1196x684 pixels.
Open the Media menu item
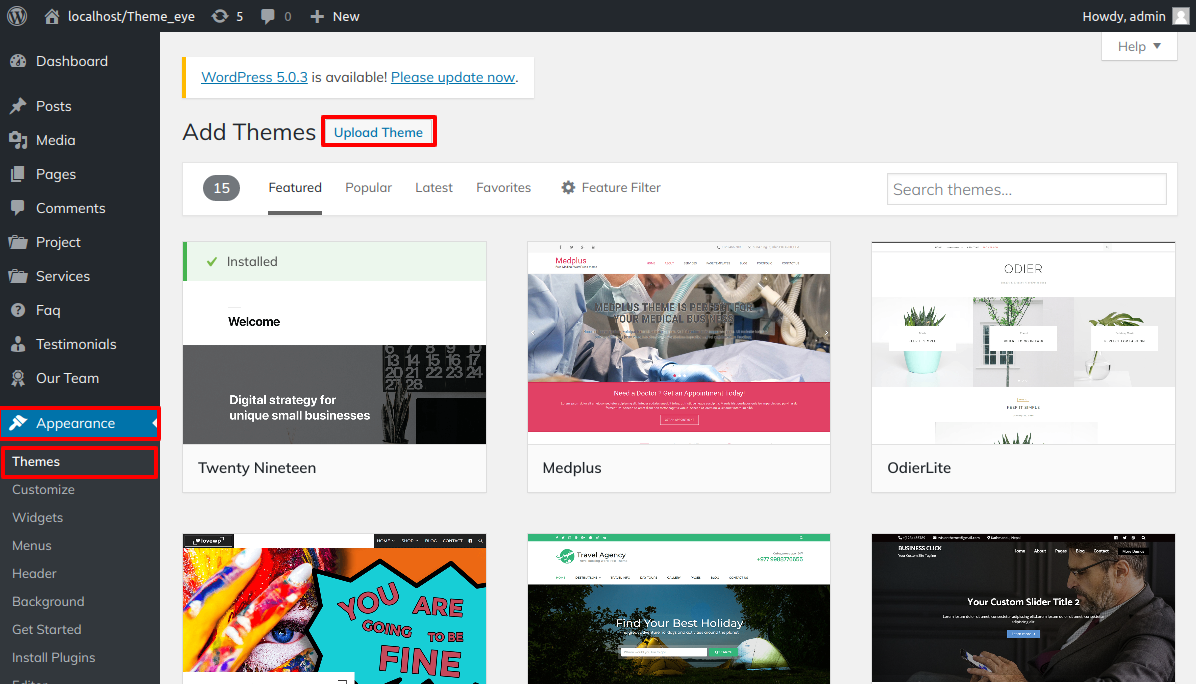(56, 140)
